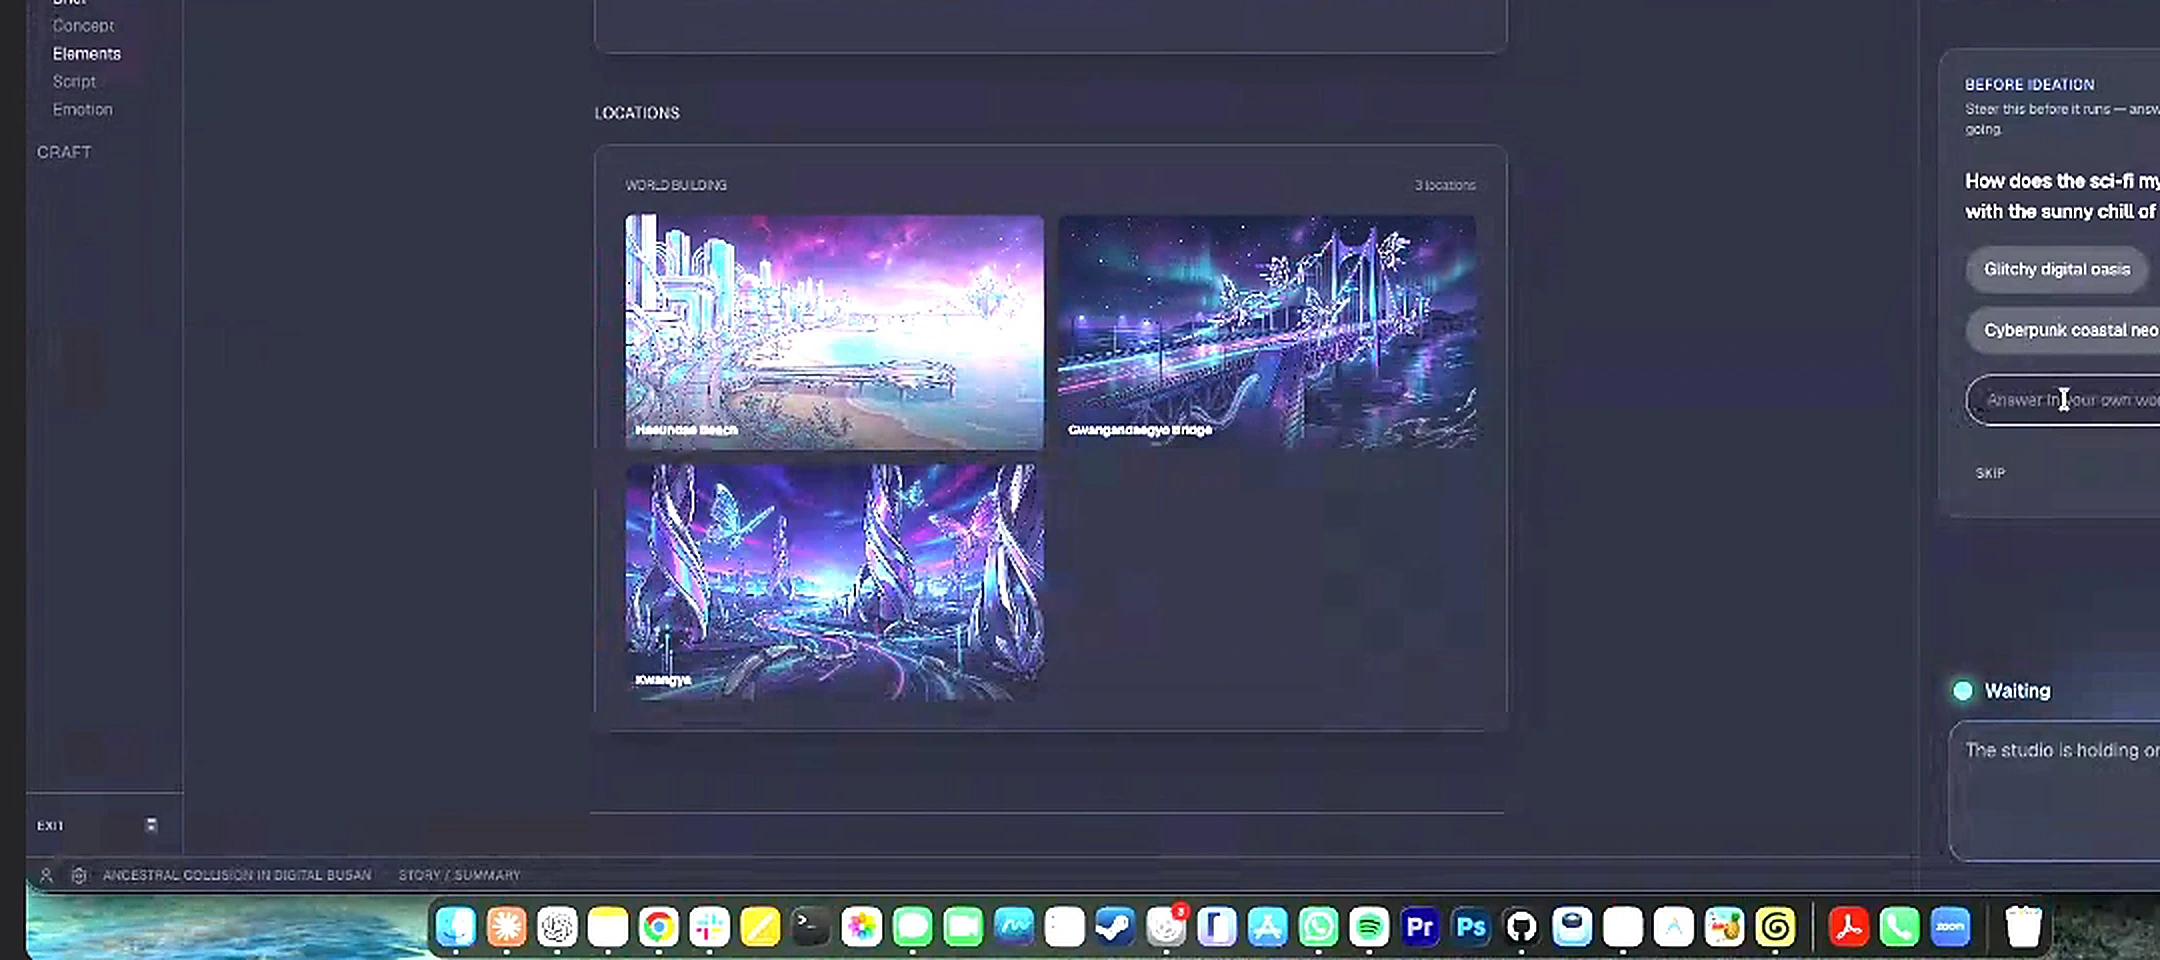Open the user profile icon in status bar
The image size is (2160, 960).
point(46,875)
